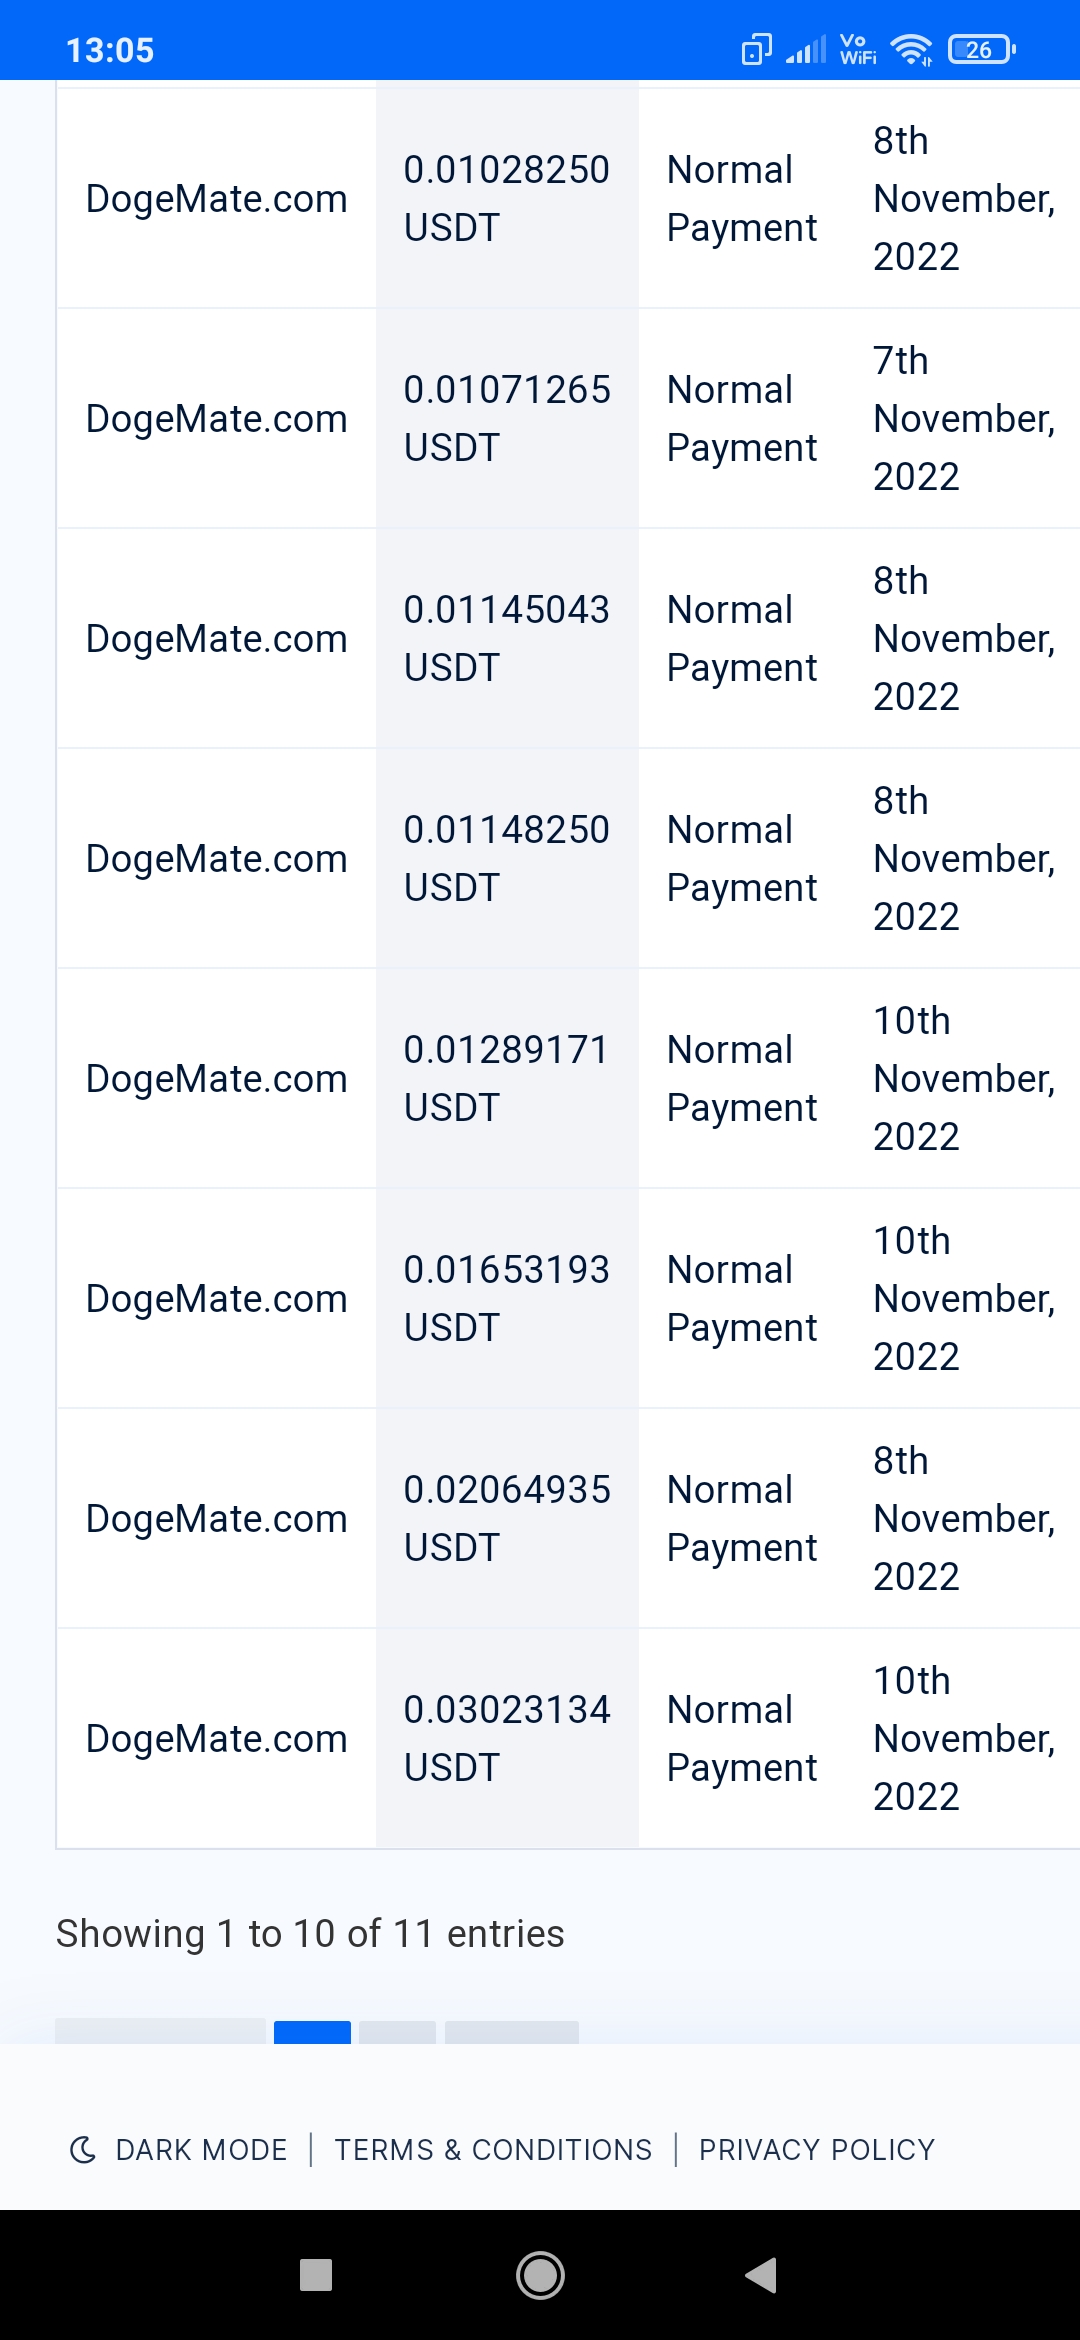The image size is (1080, 2340).
Task: Select the 0.01028250 USDT payment row
Action: click(x=568, y=198)
